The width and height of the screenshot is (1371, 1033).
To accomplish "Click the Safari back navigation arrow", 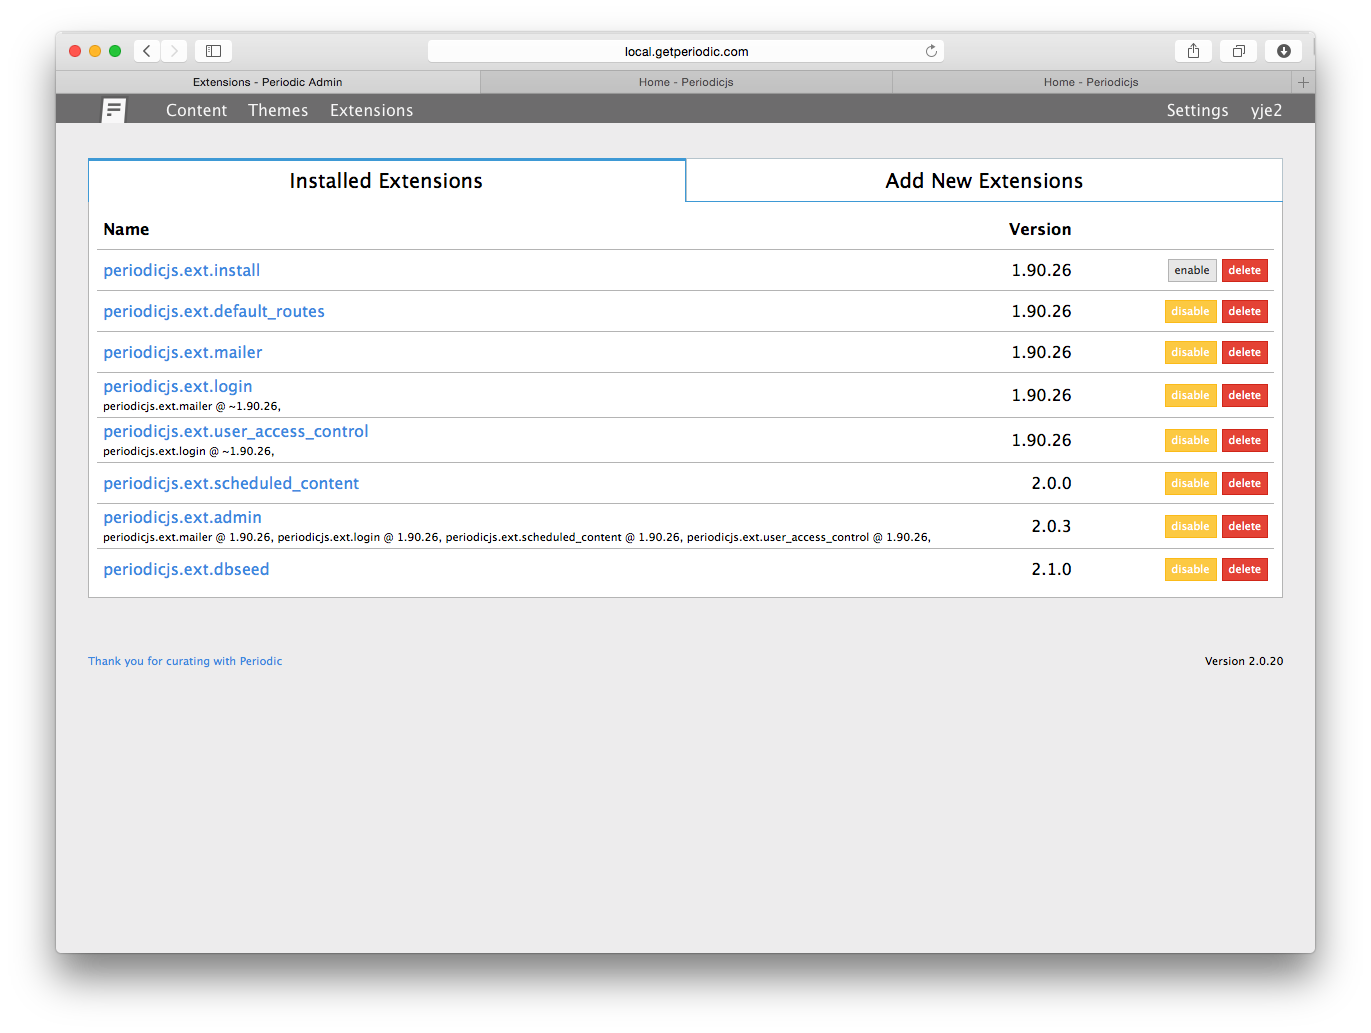I will 147,51.
